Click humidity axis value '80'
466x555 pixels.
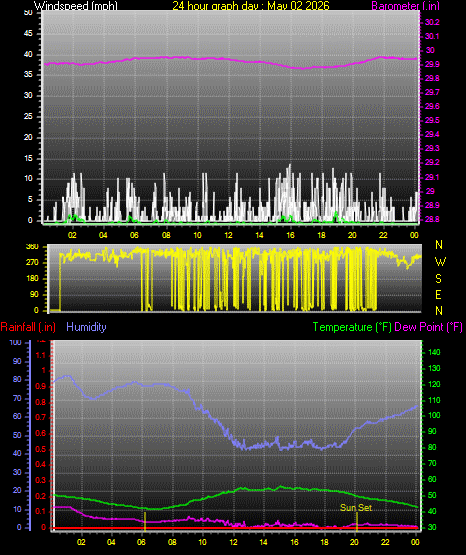[x=17, y=379]
